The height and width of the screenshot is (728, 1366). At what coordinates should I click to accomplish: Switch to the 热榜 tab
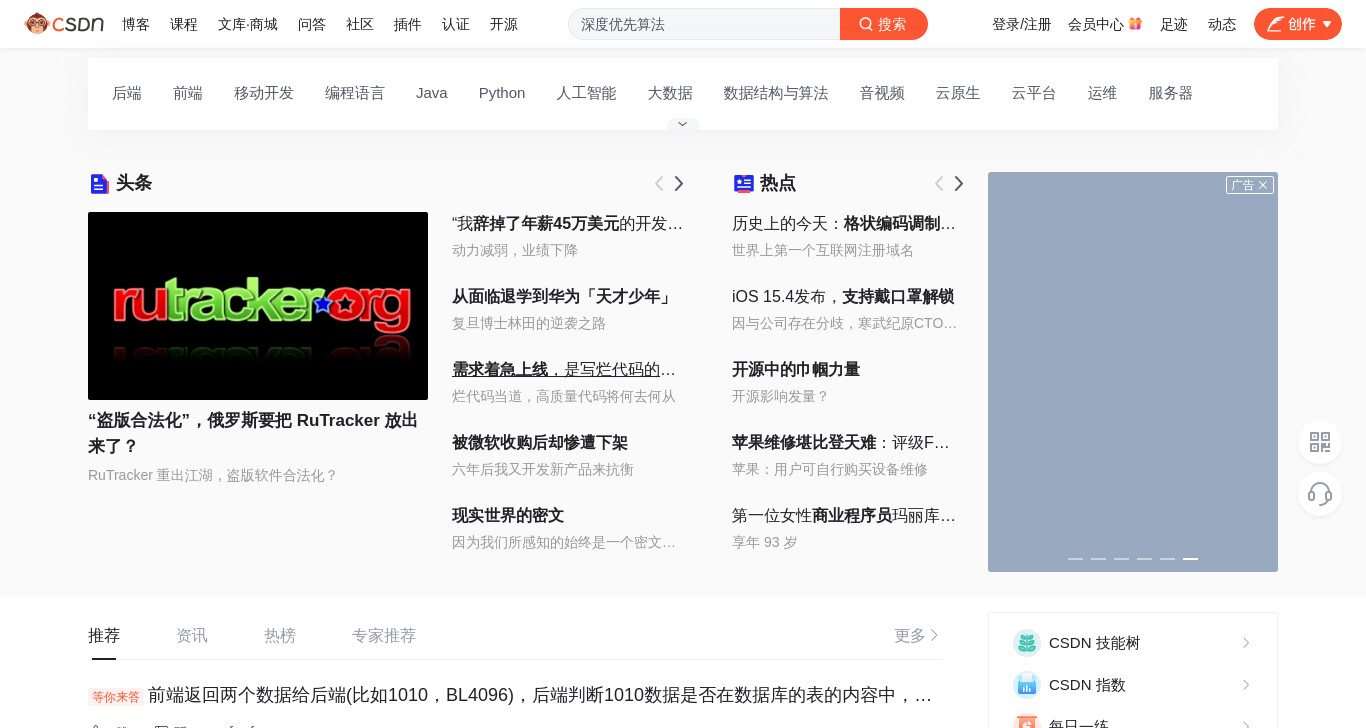280,635
